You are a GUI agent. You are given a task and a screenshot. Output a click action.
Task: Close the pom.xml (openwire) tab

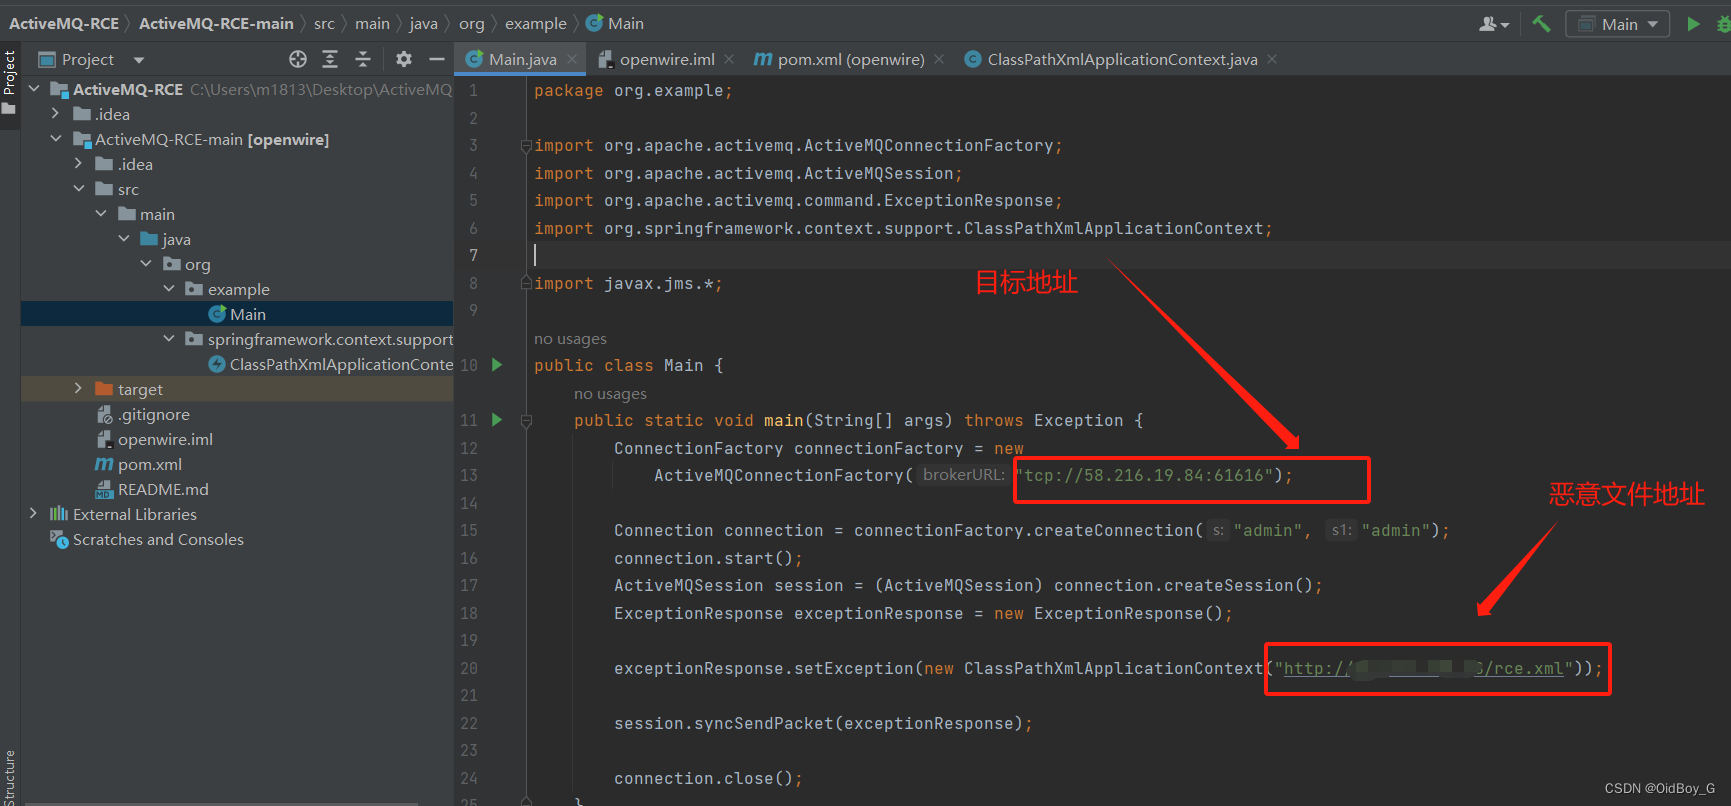[939, 60]
